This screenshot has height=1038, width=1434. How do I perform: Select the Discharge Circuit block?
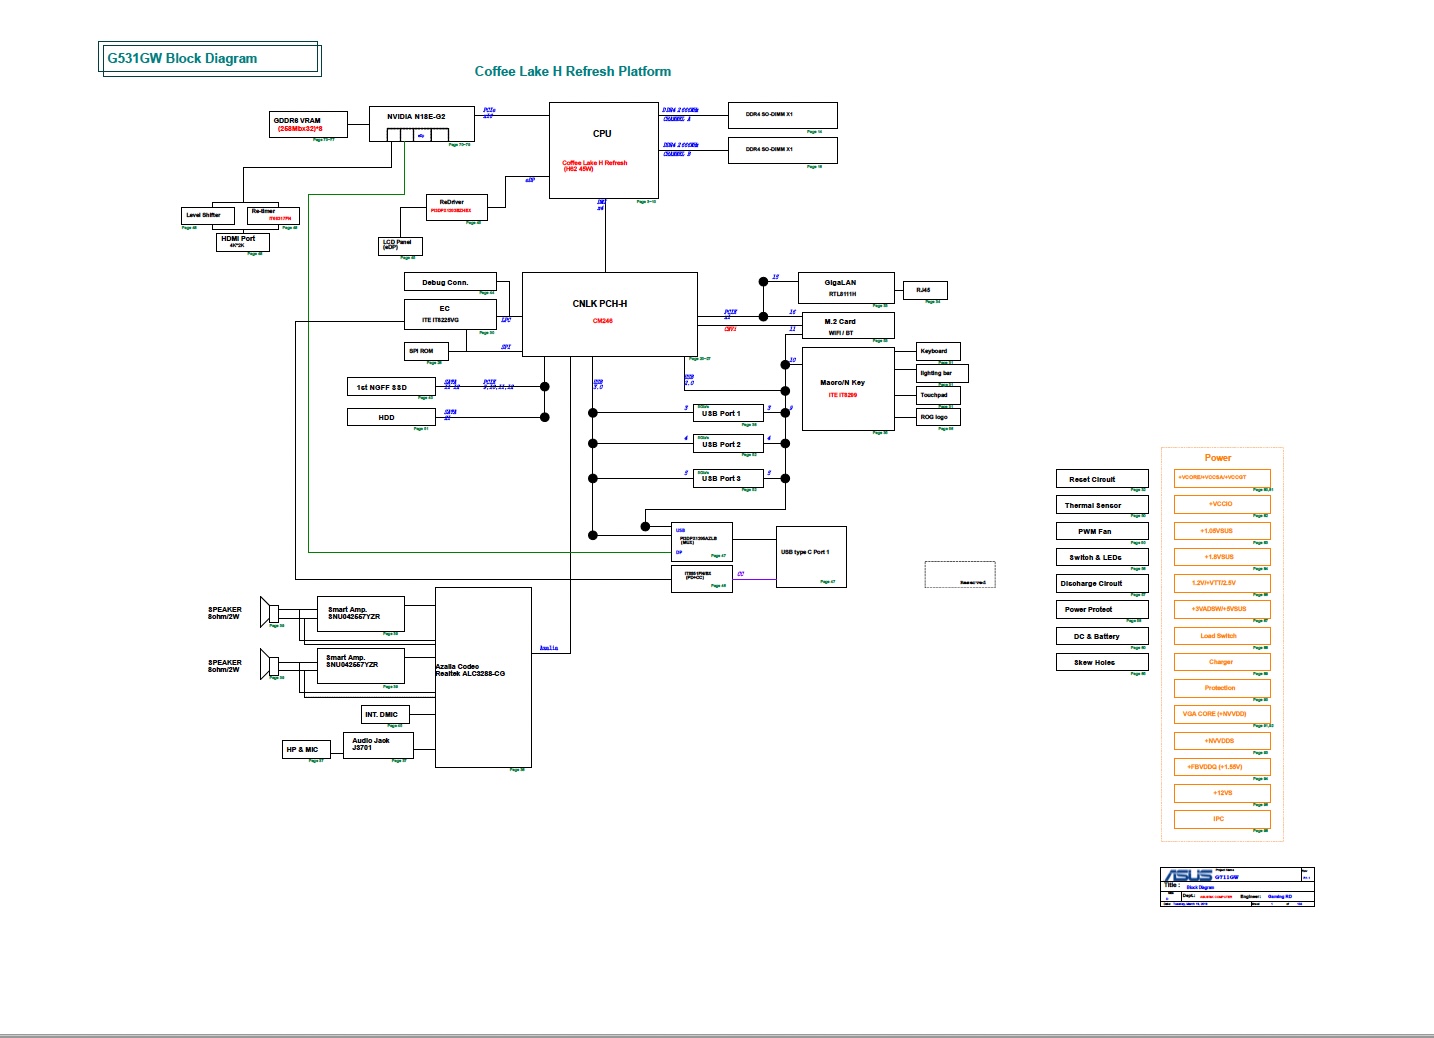tap(1102, 583)
